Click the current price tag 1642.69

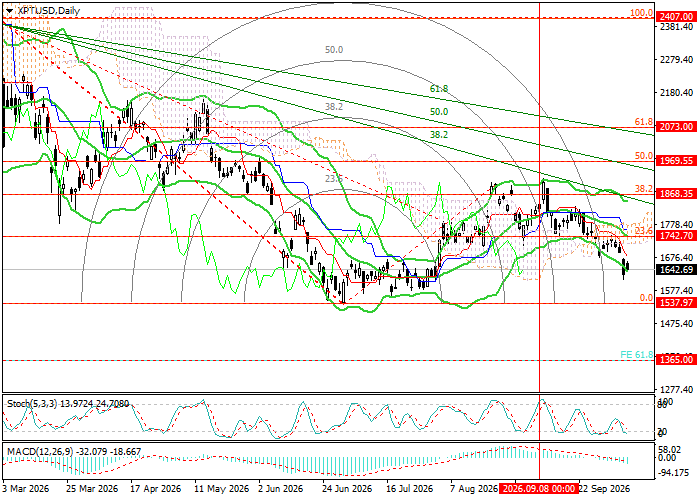[x=676, y=270]
